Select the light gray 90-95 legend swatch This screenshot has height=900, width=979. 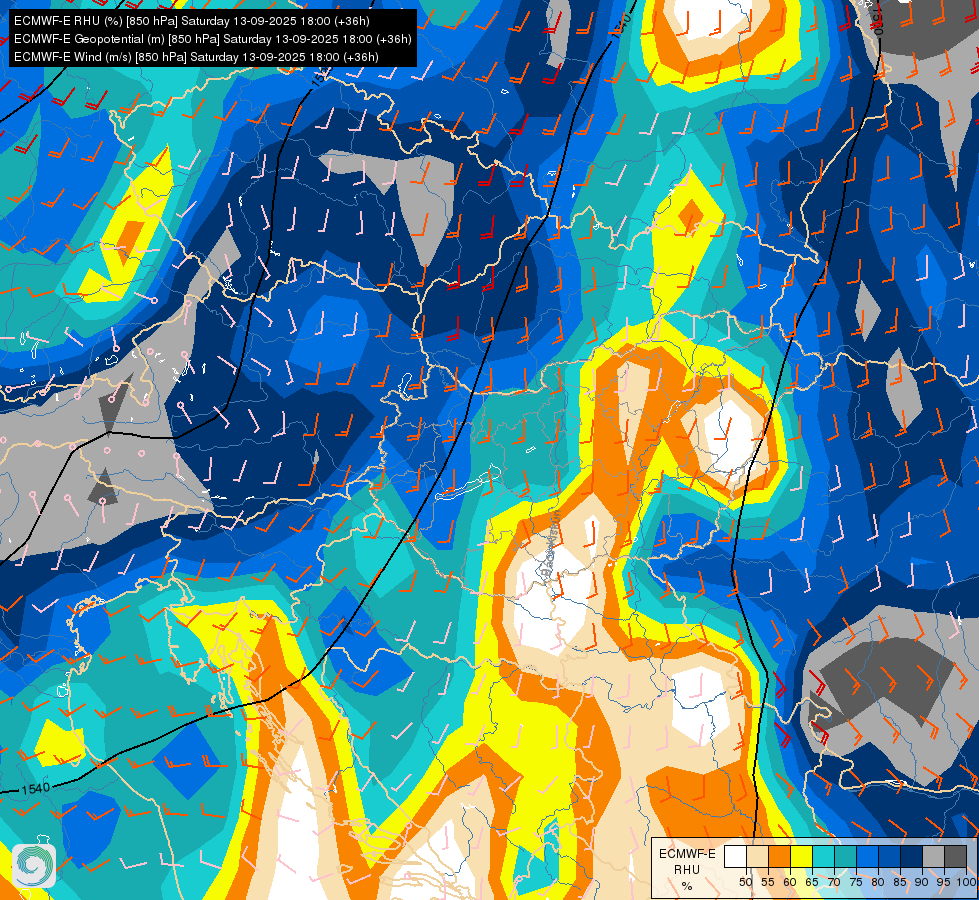tap(933, 856)
